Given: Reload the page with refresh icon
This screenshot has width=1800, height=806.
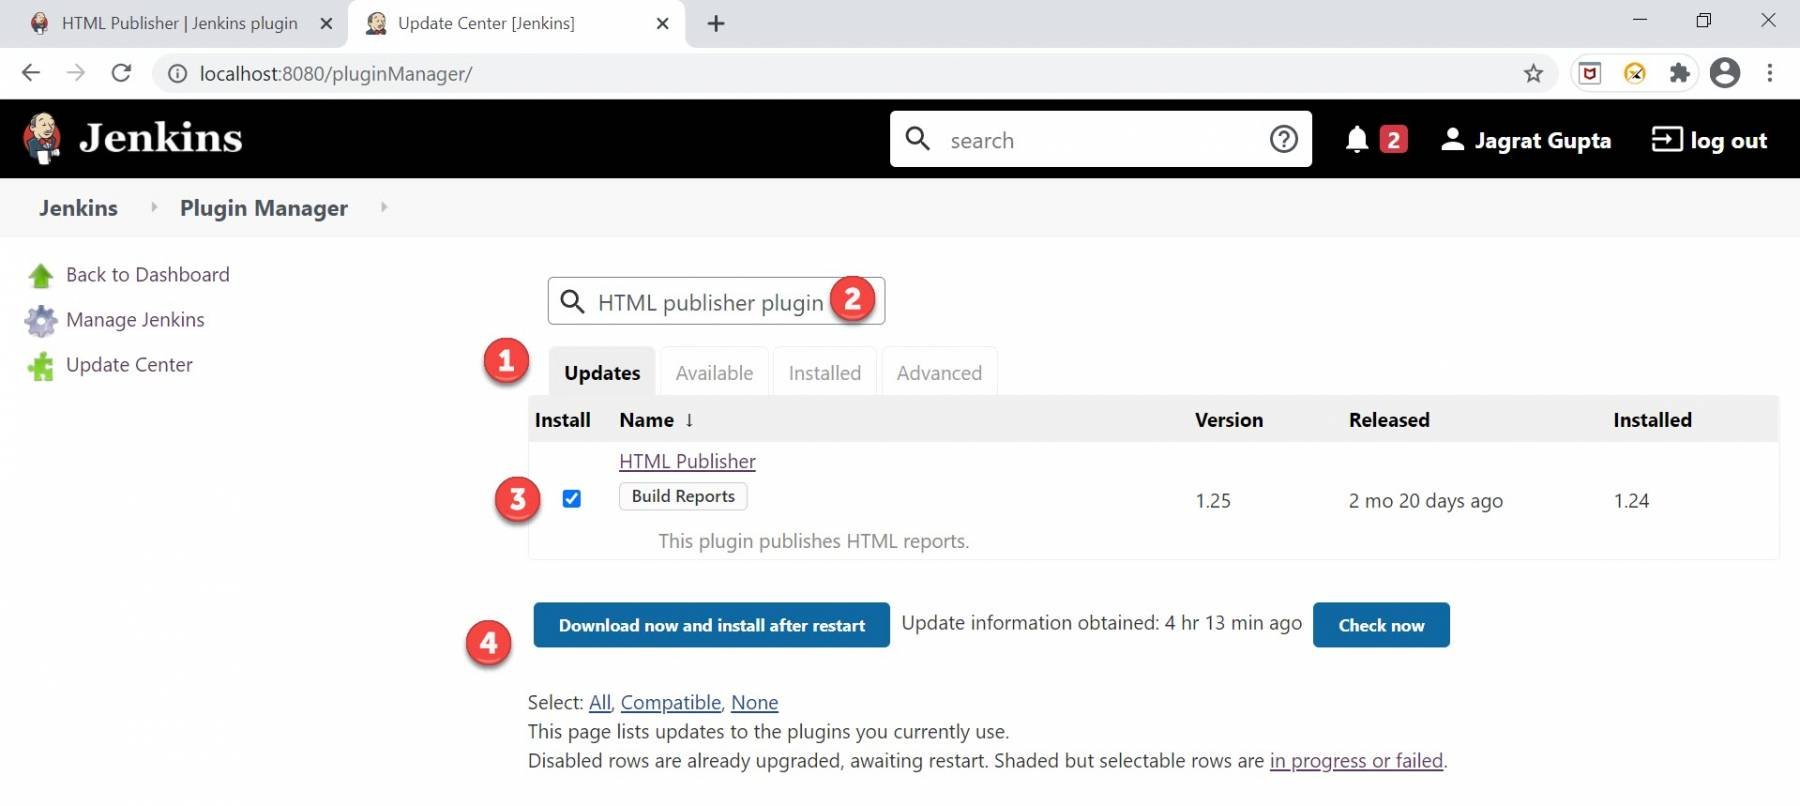Looking at the screenshot, I should [x=121, y=73].
